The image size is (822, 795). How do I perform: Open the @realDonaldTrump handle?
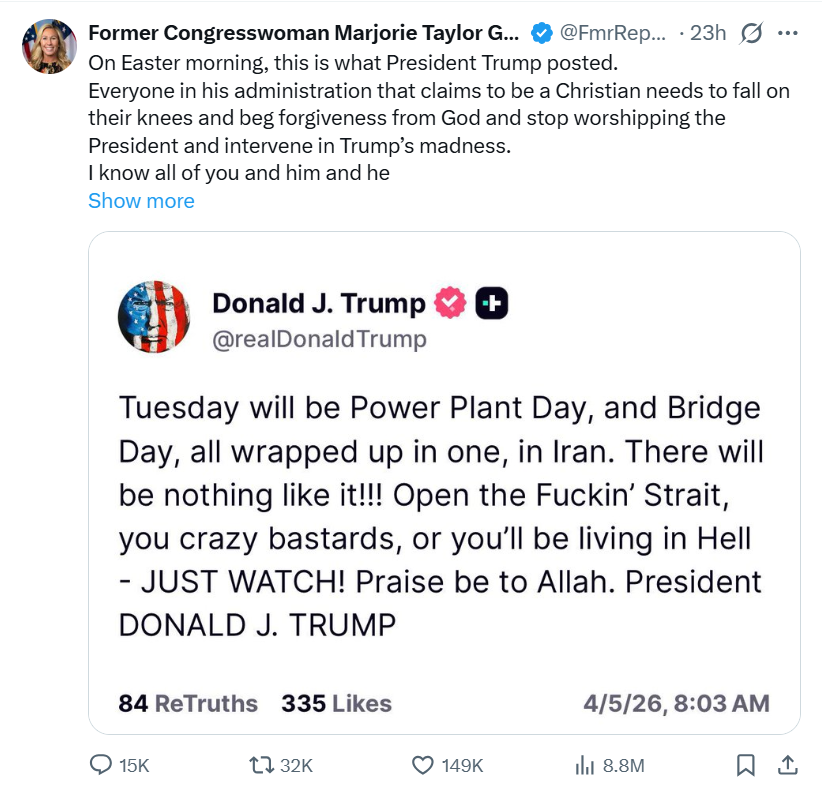319,339
